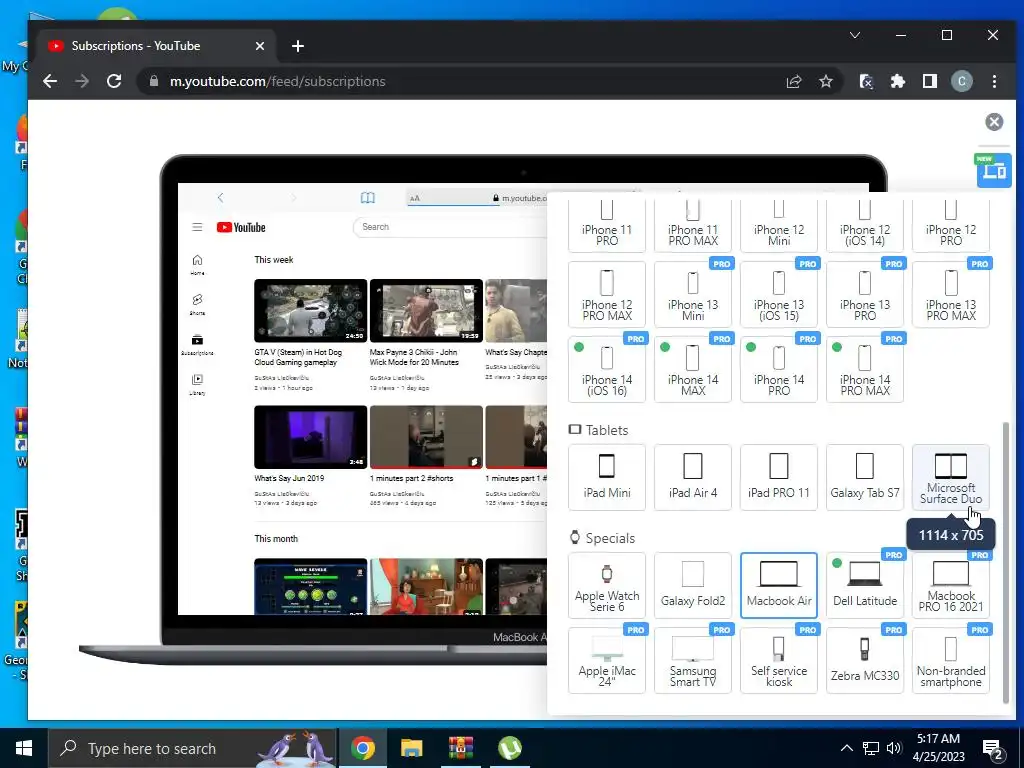Pick the iPhone 12 PRO MAX device
The height and width of the screenshot is (768, 1024).
(607, 295)
